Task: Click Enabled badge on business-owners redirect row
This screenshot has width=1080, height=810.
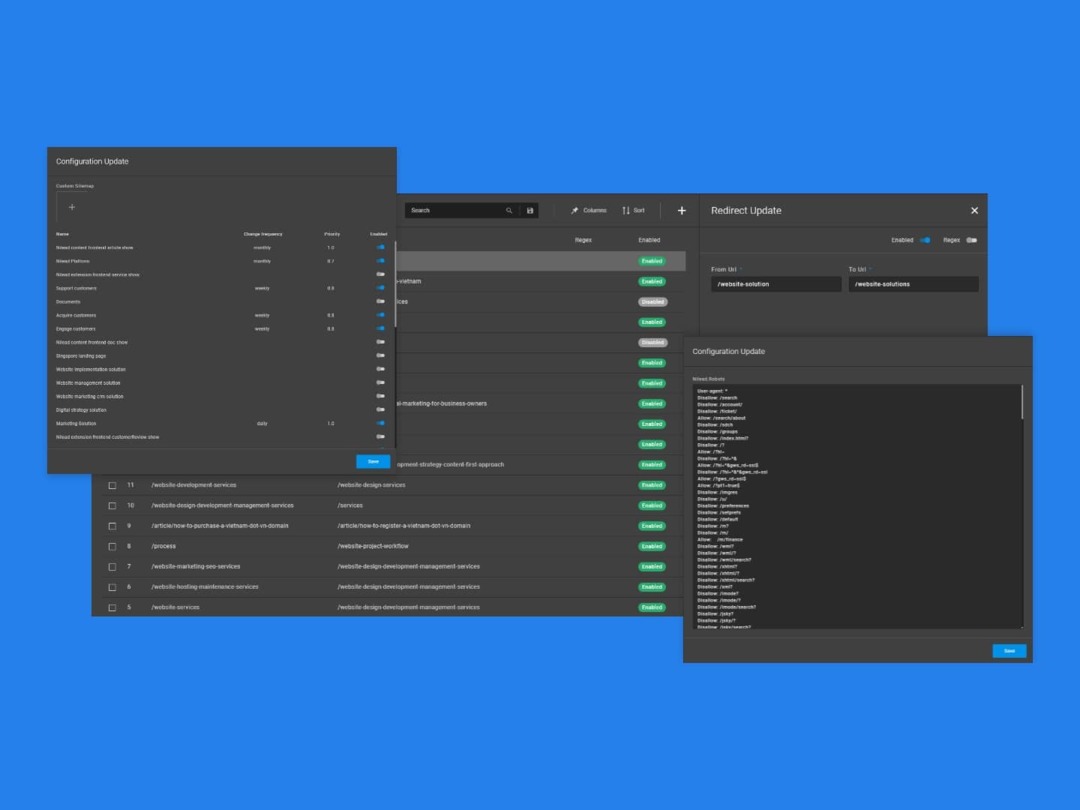Action: tap(652, 404)
